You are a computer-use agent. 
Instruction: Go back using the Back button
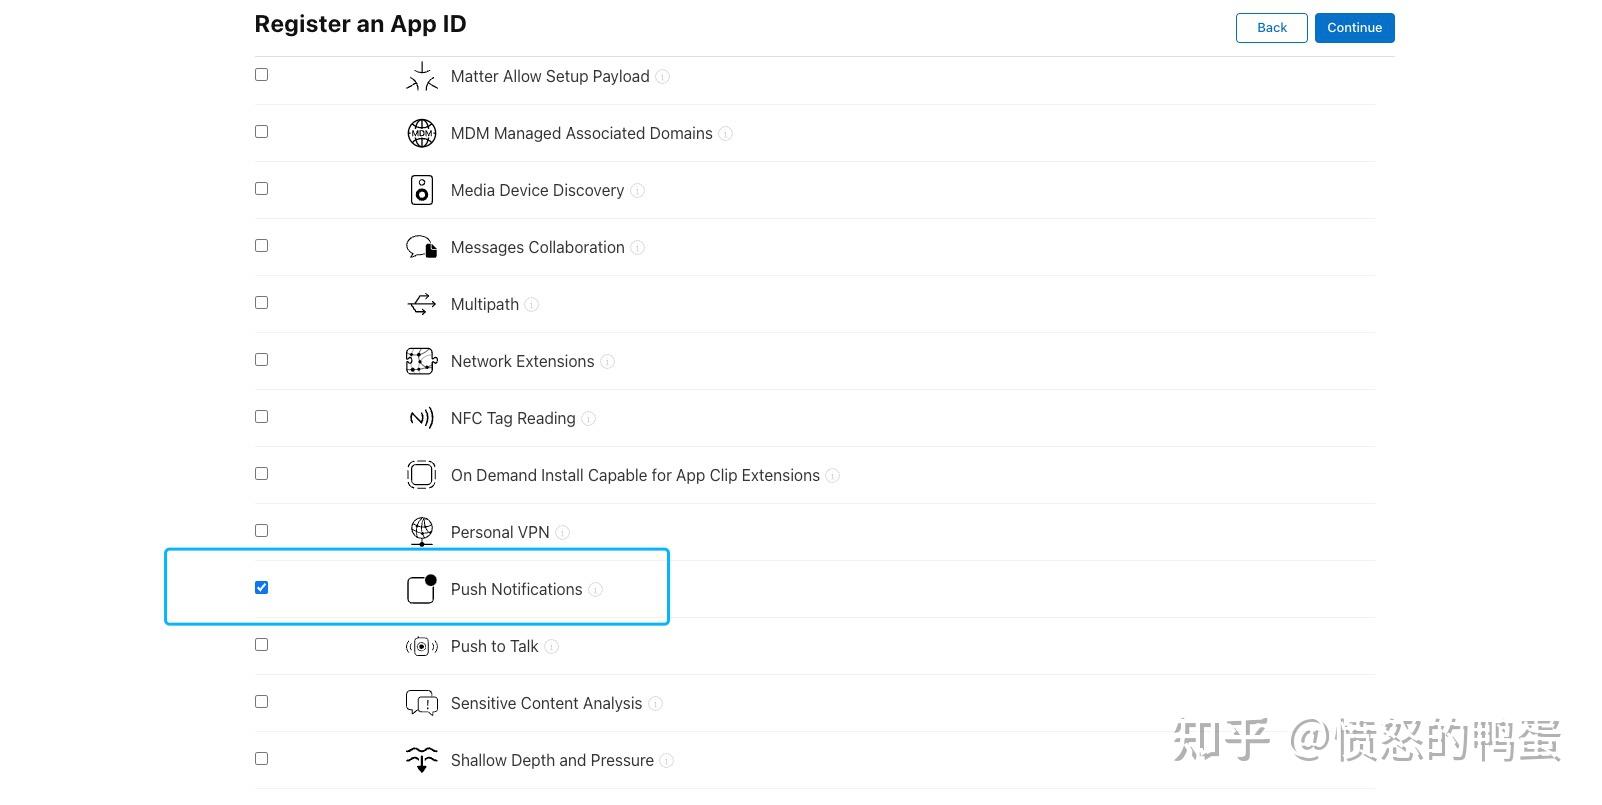point(1271,28)
